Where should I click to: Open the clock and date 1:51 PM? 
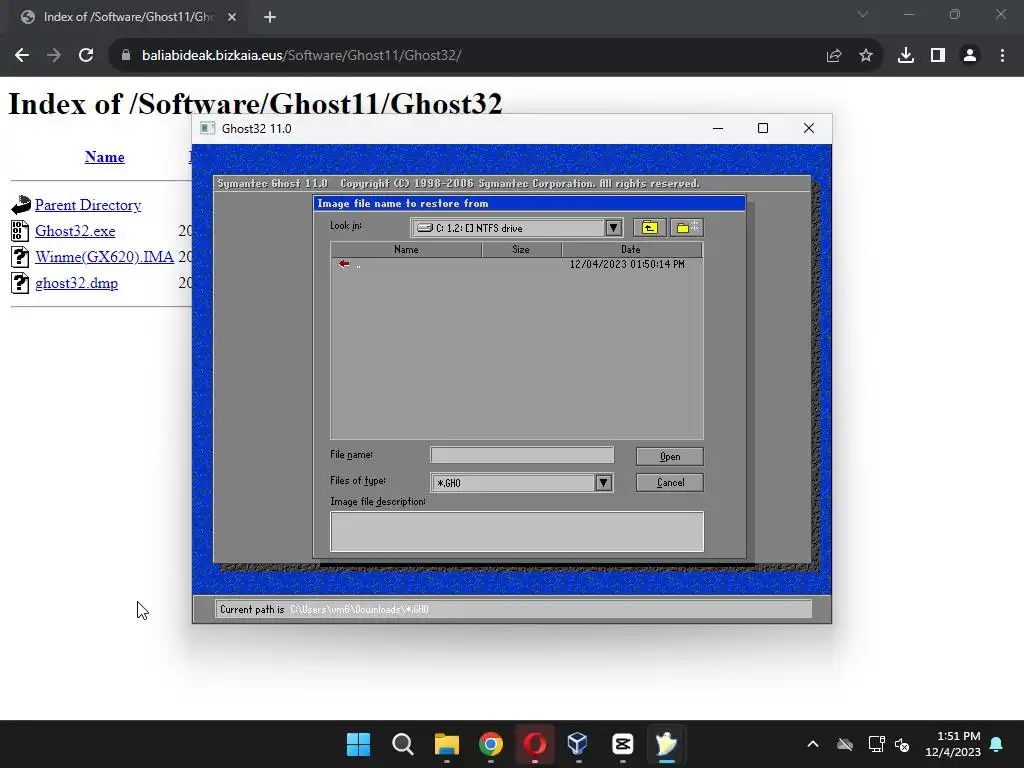(x=953, y=744)
